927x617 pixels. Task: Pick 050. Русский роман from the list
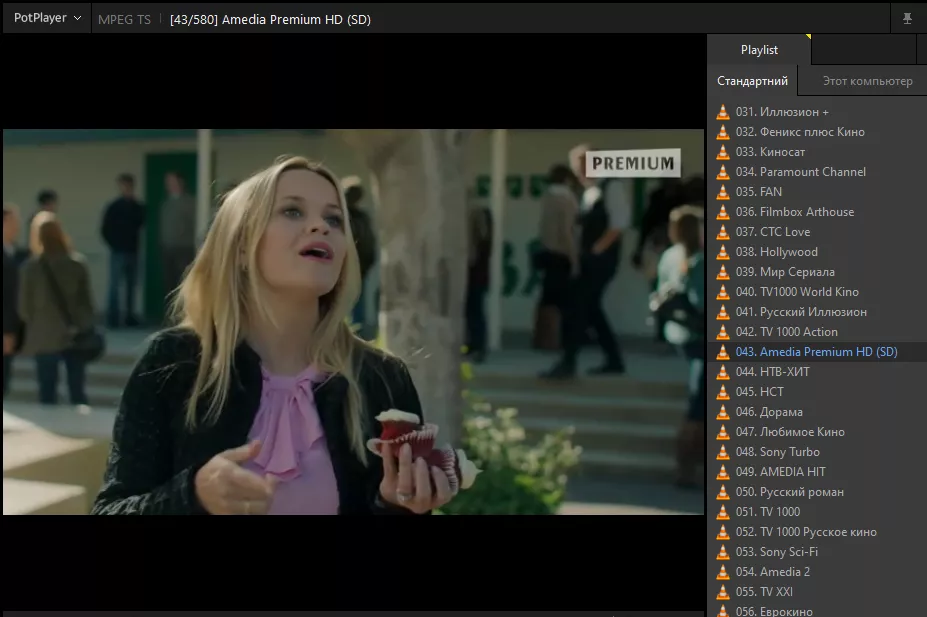tap(818, 492)
